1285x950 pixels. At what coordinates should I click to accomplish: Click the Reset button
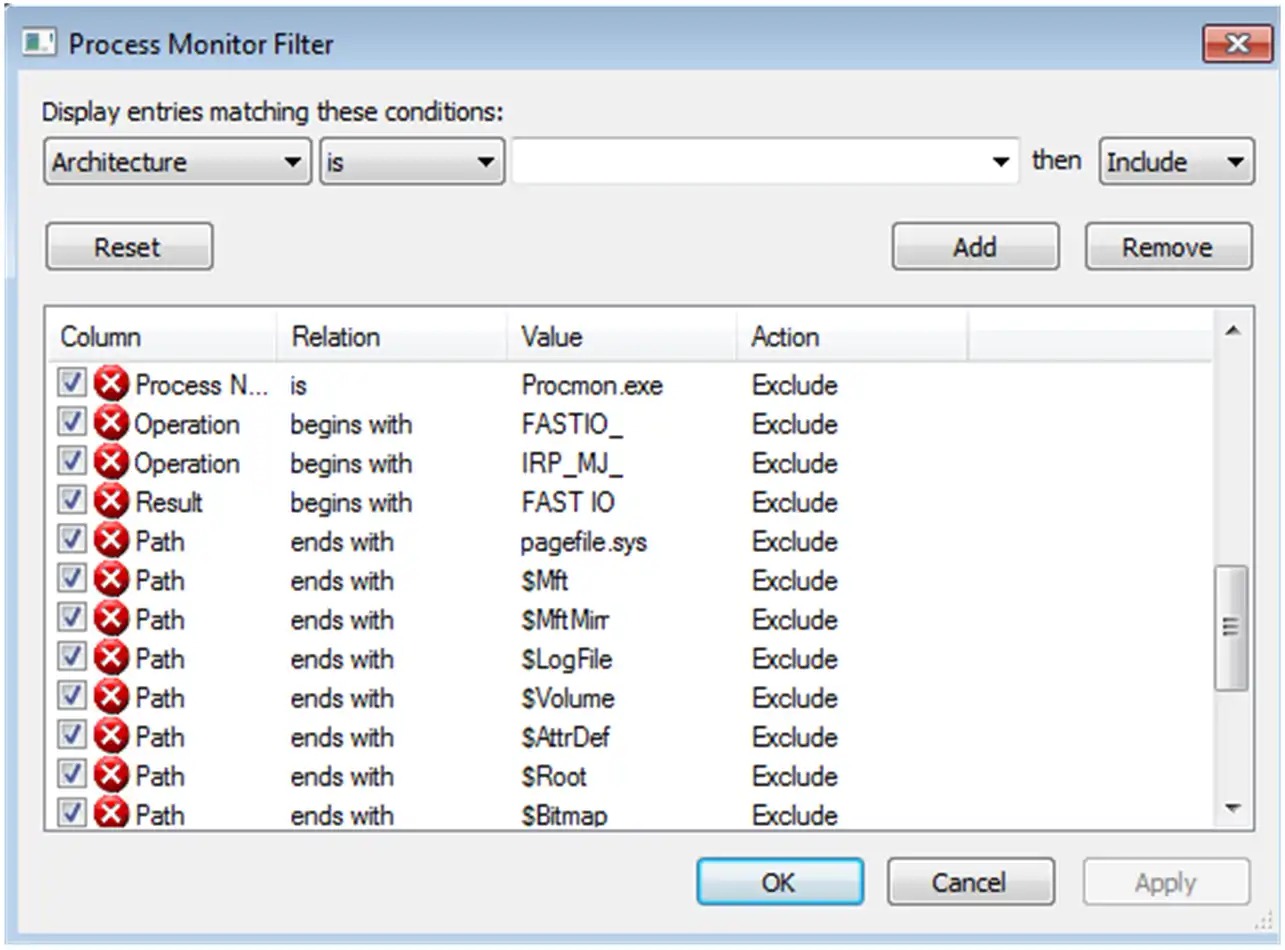129,247
